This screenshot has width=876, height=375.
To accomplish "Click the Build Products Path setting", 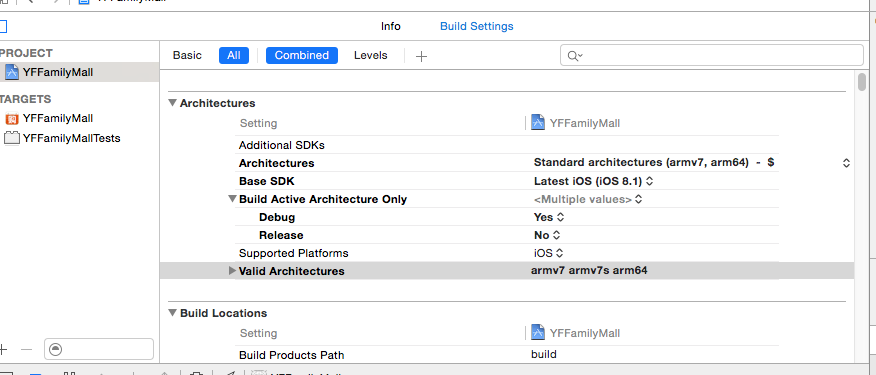I will (x=292, y=355).
